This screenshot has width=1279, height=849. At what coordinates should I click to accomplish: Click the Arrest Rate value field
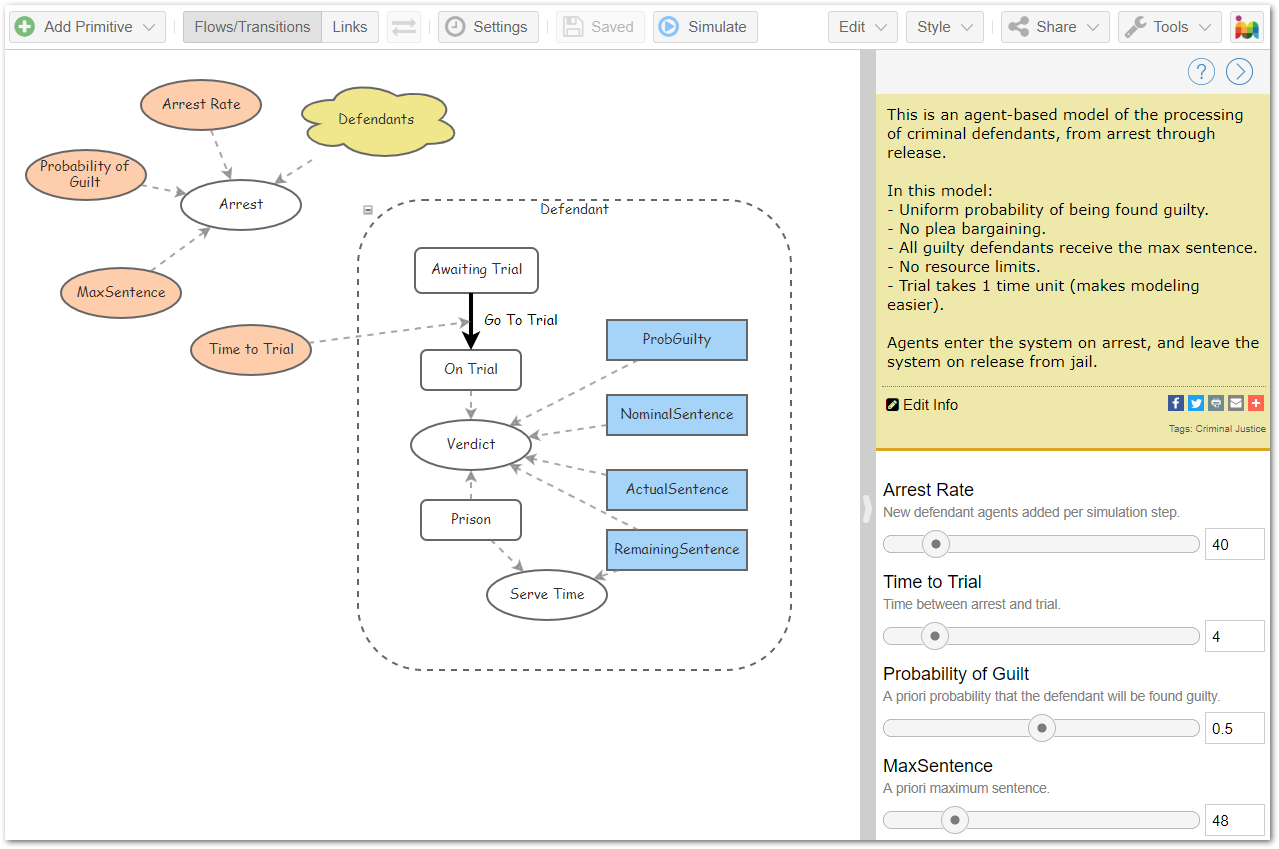pos(1234,544)
